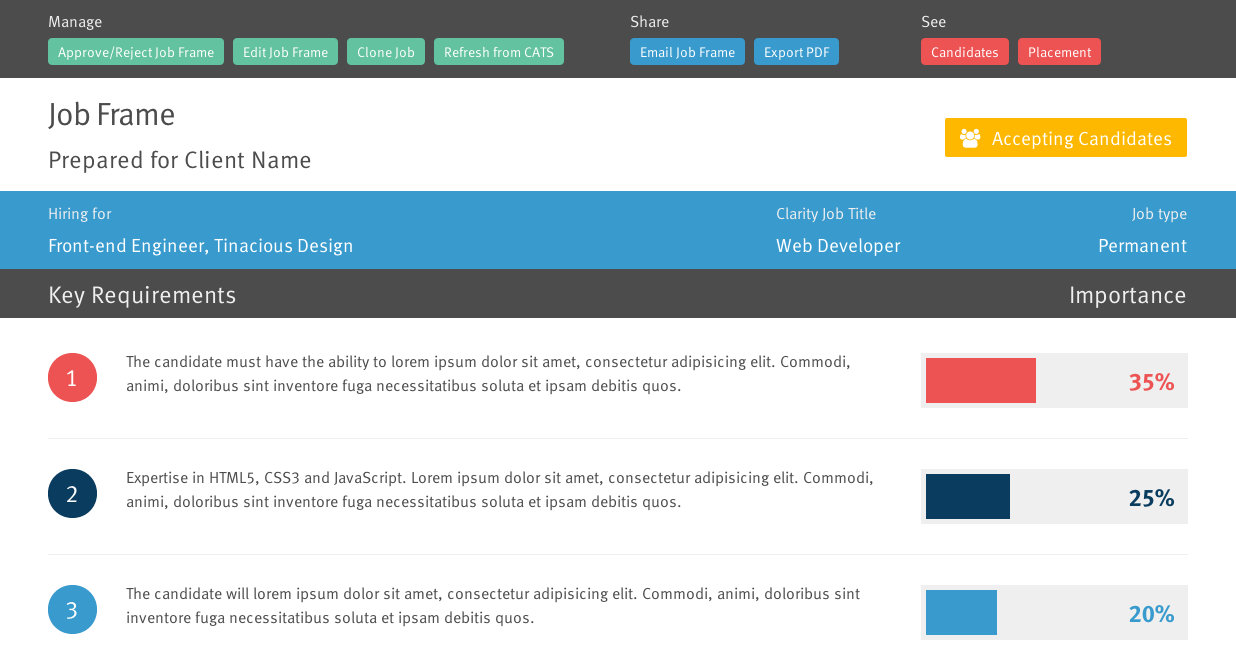Click the requirement text starting 'Expertise in HTML5'
This screenshot has height=659, width=1236.
(500, 490)
